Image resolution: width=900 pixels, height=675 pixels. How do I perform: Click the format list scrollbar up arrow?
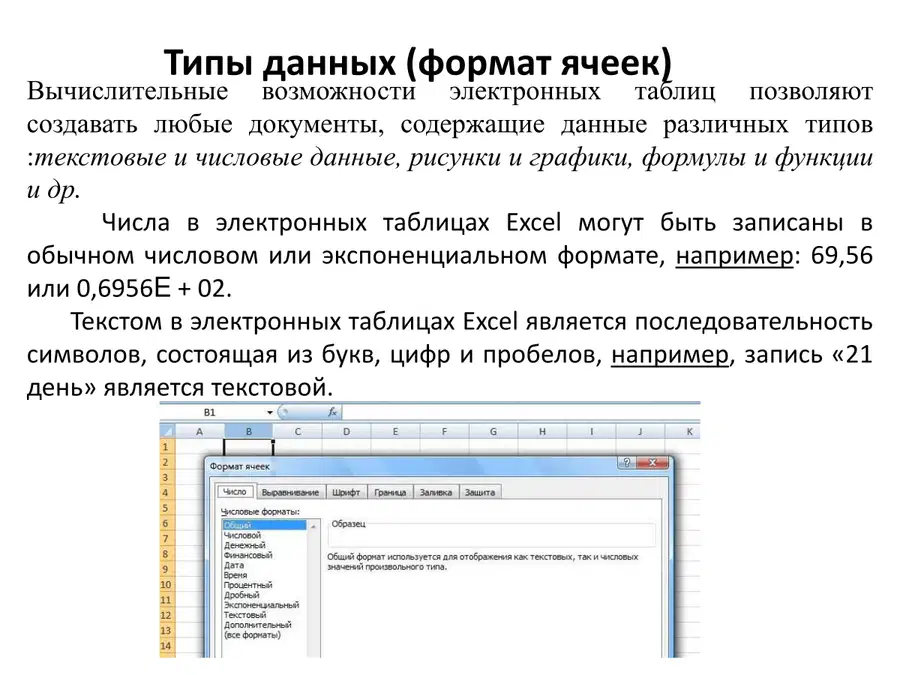click(313, 526)
